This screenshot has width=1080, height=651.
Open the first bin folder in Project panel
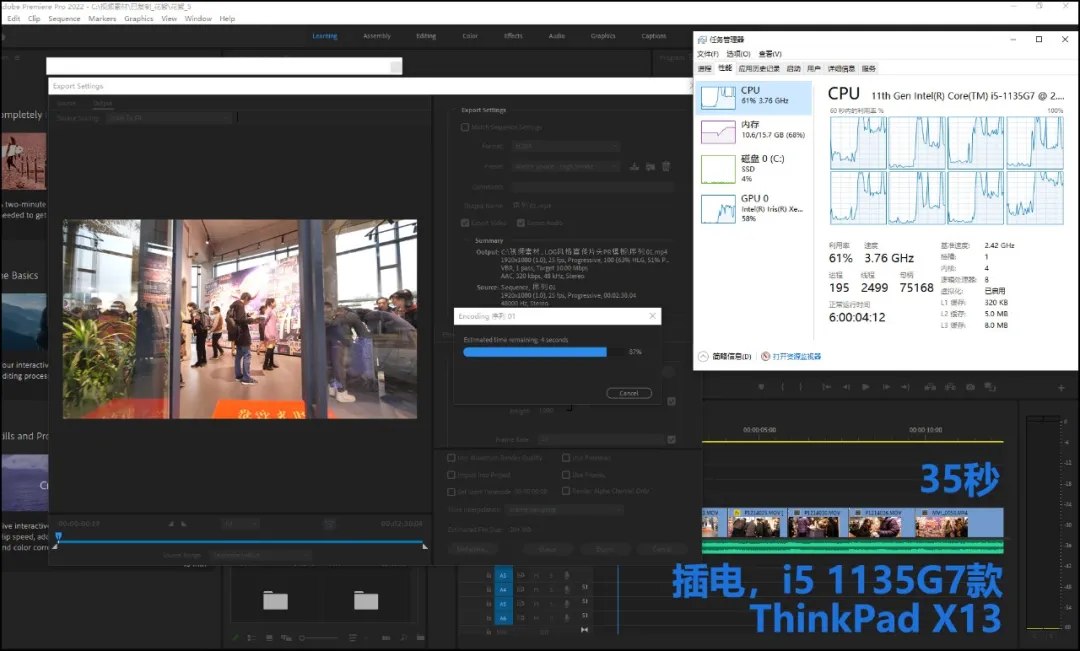tap(276, 601)
